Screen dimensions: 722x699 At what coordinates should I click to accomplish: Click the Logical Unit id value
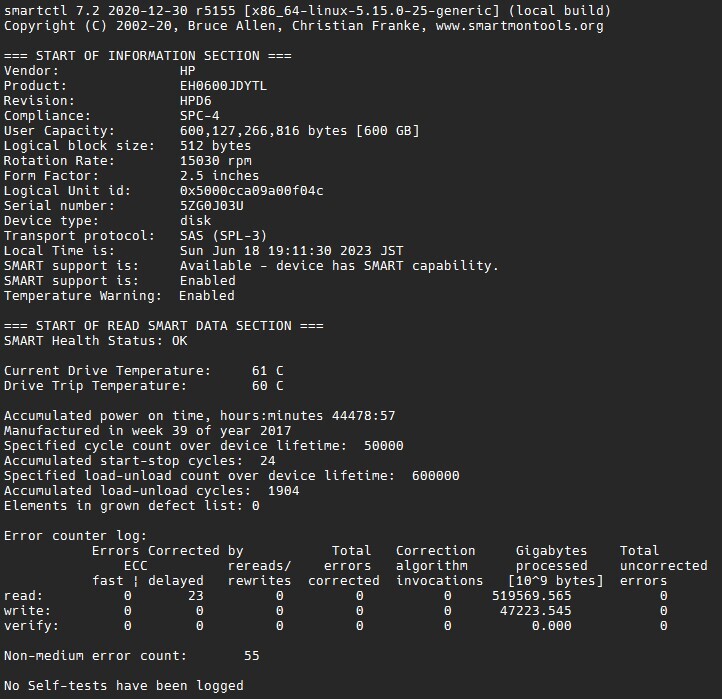pyautogui.click(x=252, y=191)
